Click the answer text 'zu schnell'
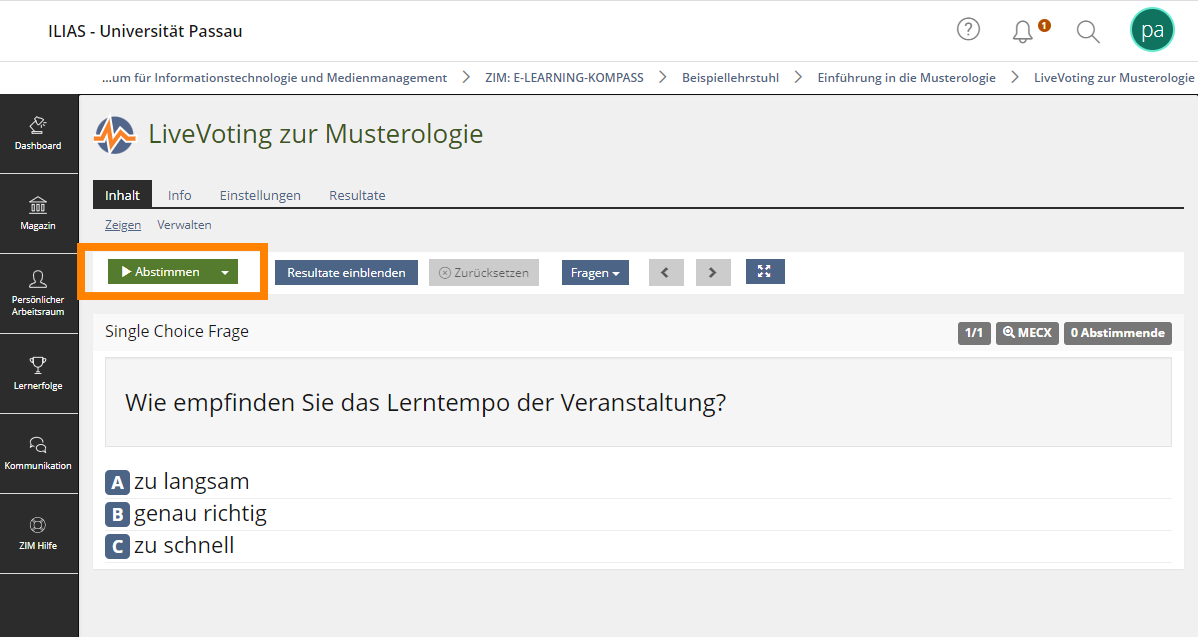Viewport: 1198px width, 637px height. [184, 546]
